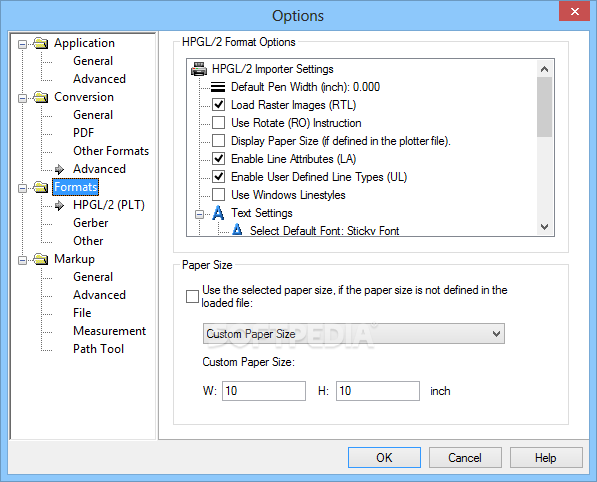The width and height of the screenshot is (597, 482).
Task: Collapse the Formats tree node
Action: click(22, 188)
